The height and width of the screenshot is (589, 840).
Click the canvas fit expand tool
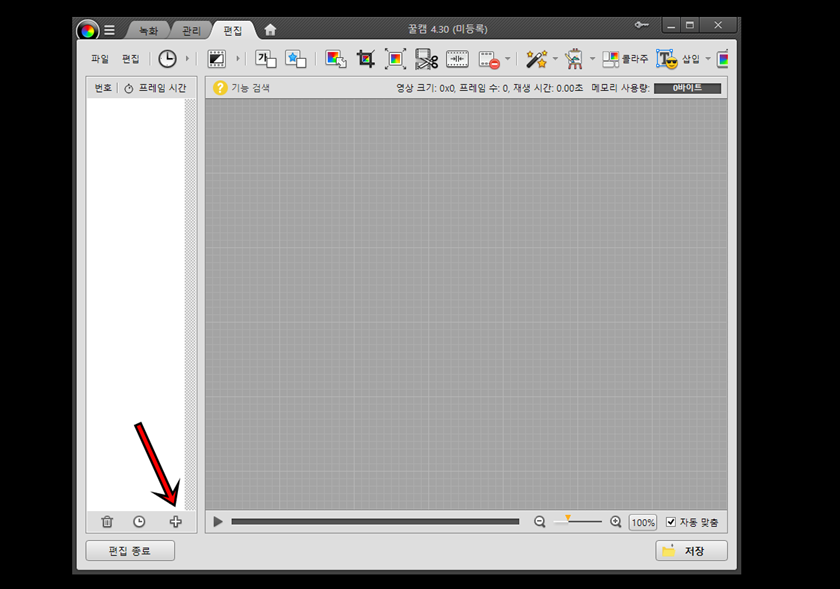tap(395, 59)
